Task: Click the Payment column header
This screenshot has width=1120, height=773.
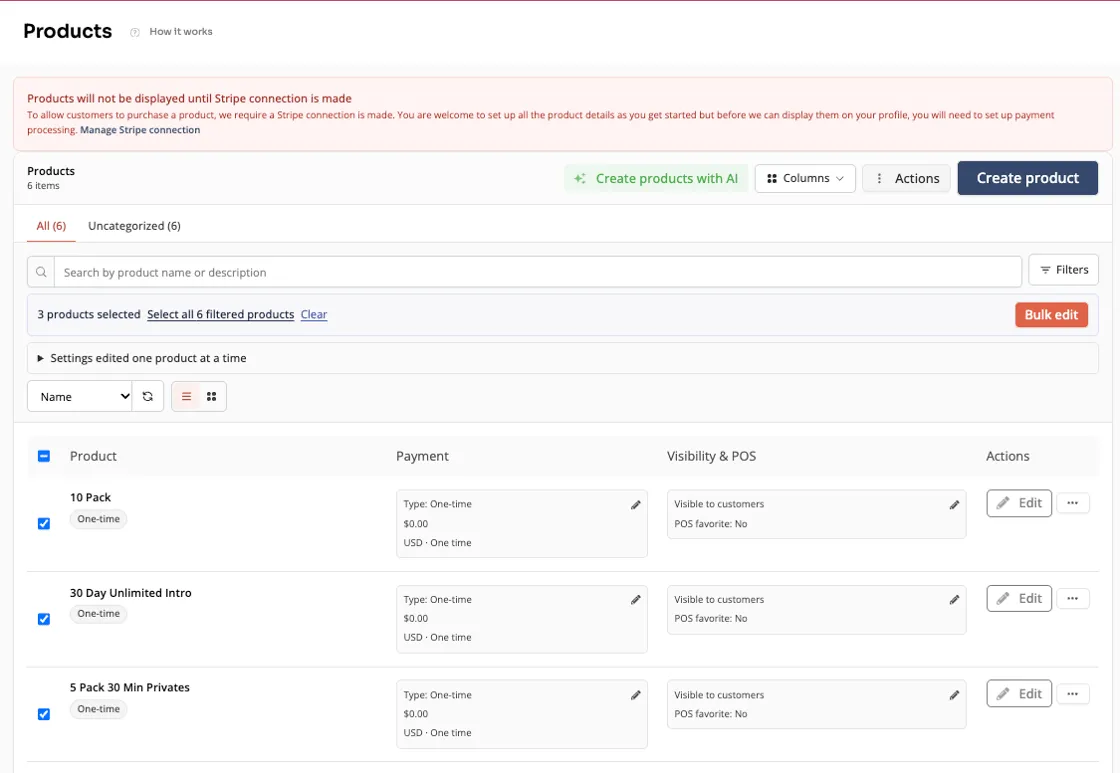Action: point(422,456)
